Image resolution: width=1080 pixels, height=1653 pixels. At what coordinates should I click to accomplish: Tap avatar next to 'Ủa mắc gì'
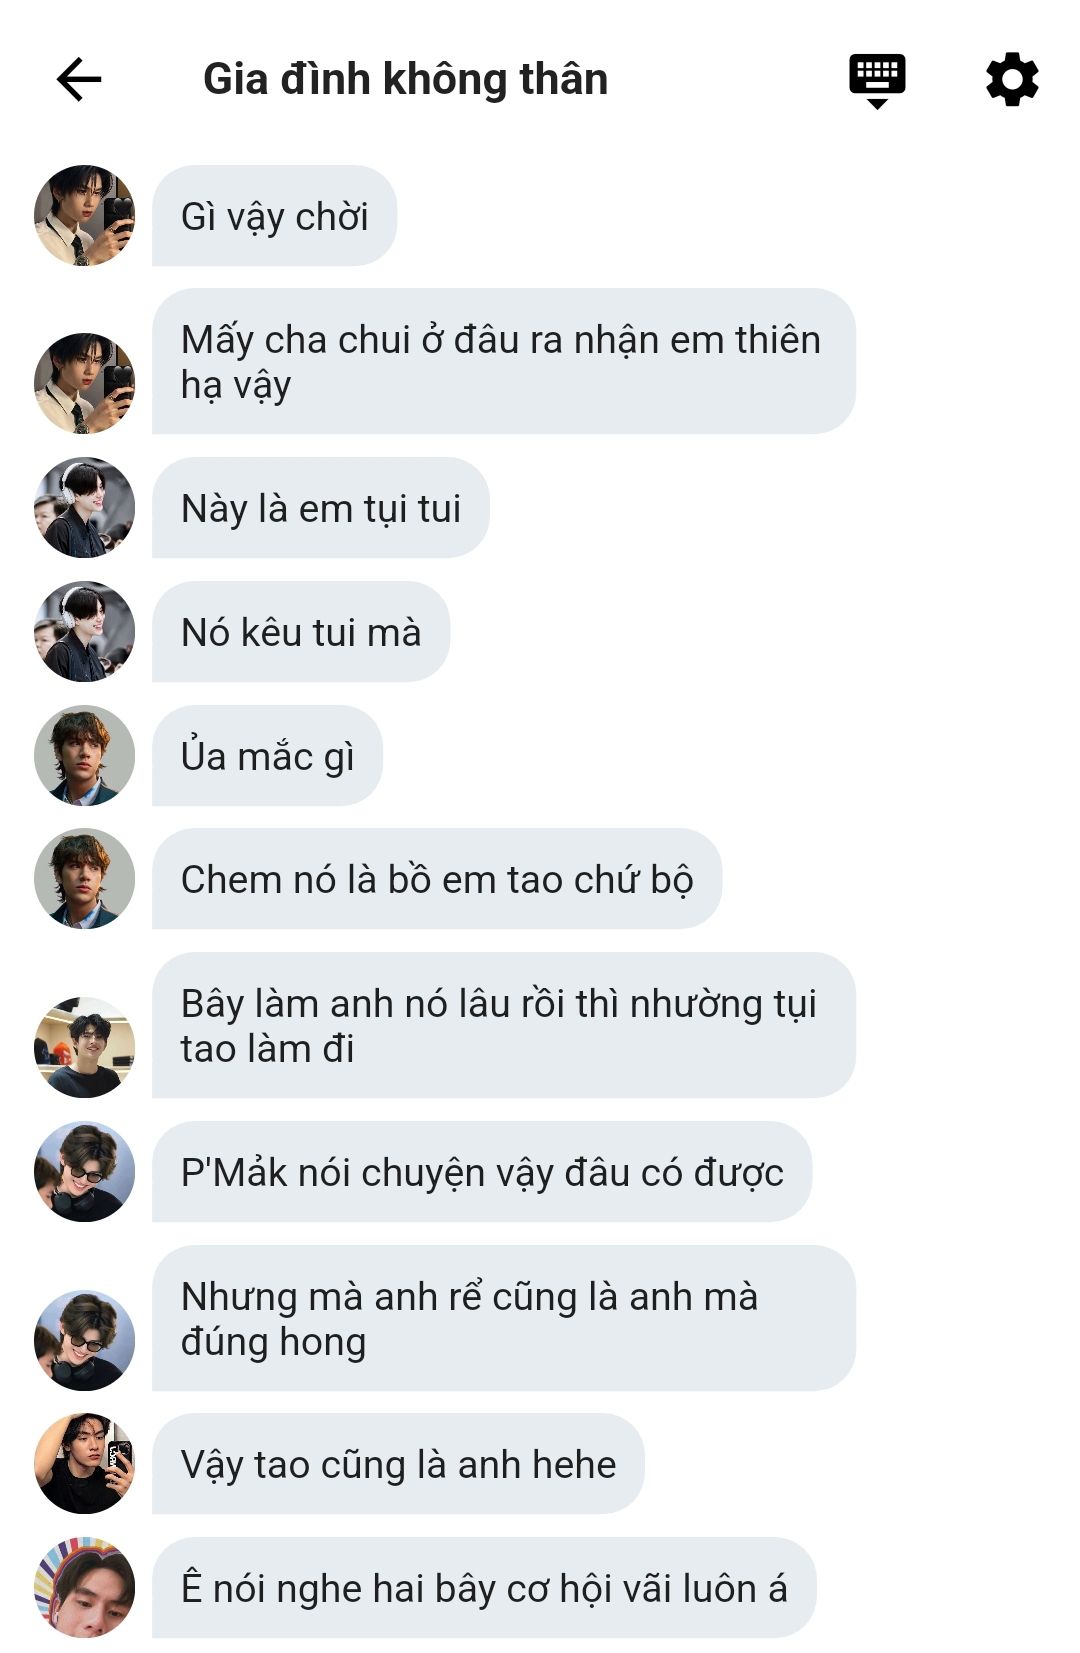click(x=84, y=755)
